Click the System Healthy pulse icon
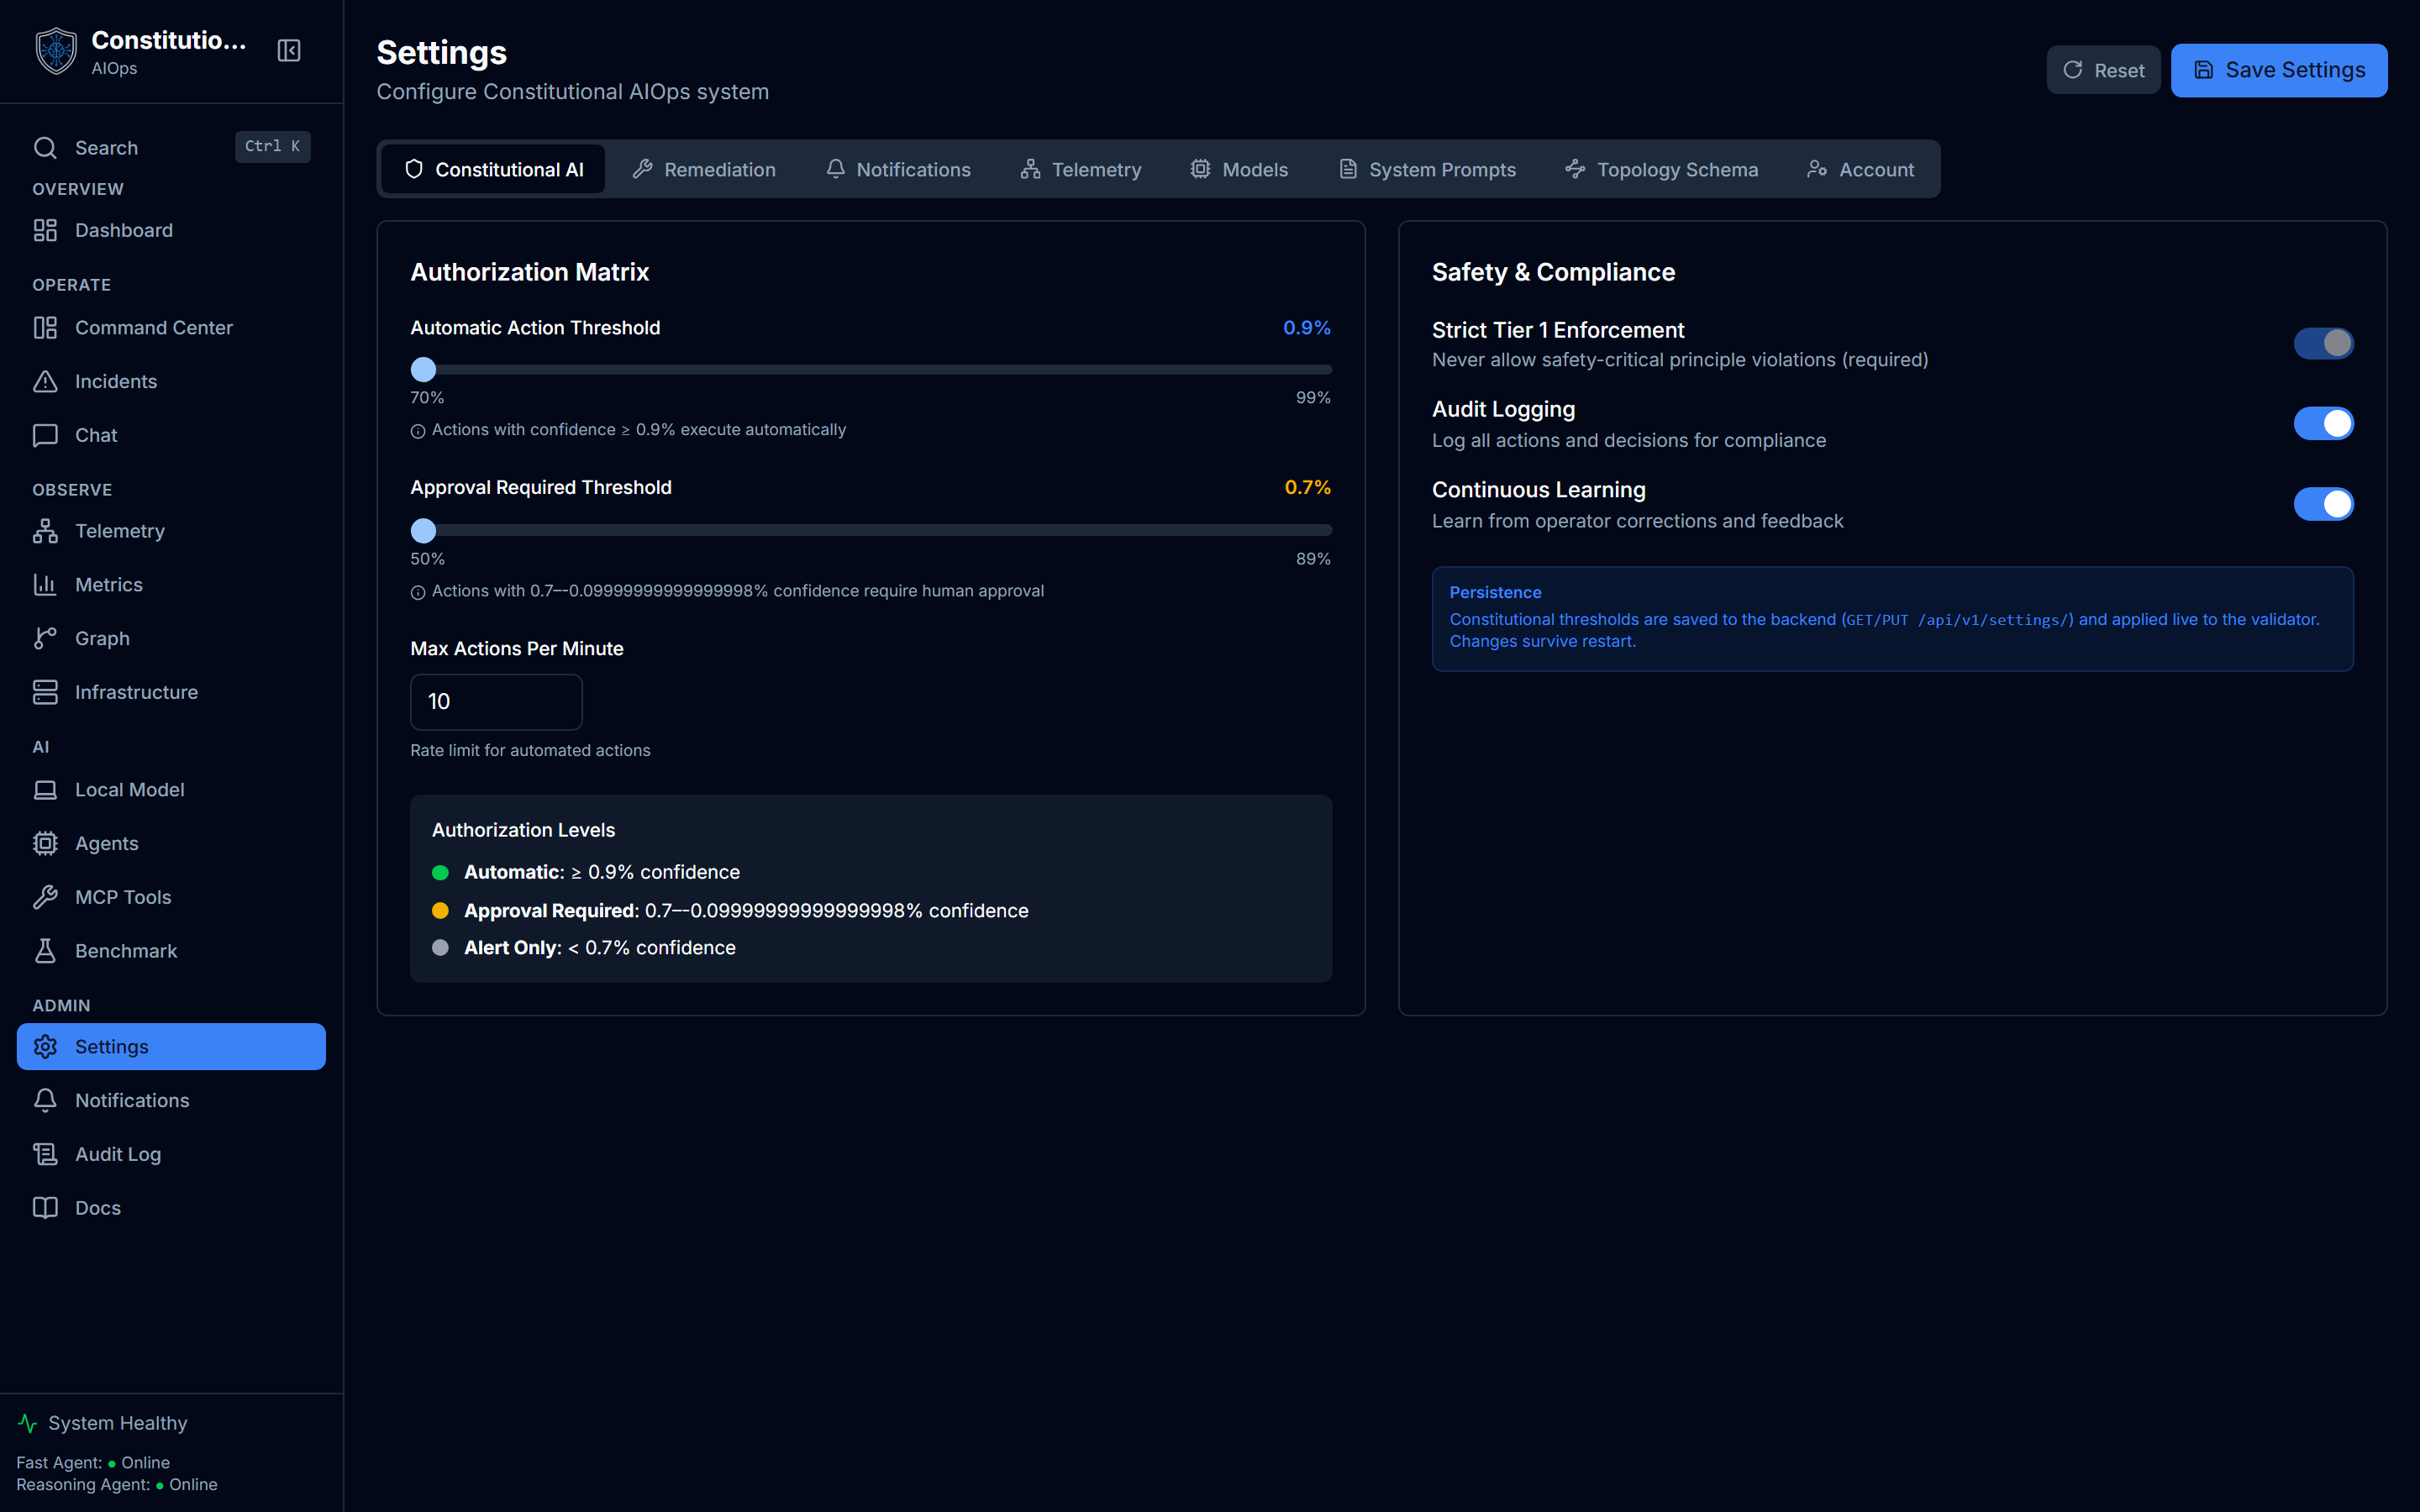The width and height of the screenshot is (2420, 1512). tap(28, 1423)
